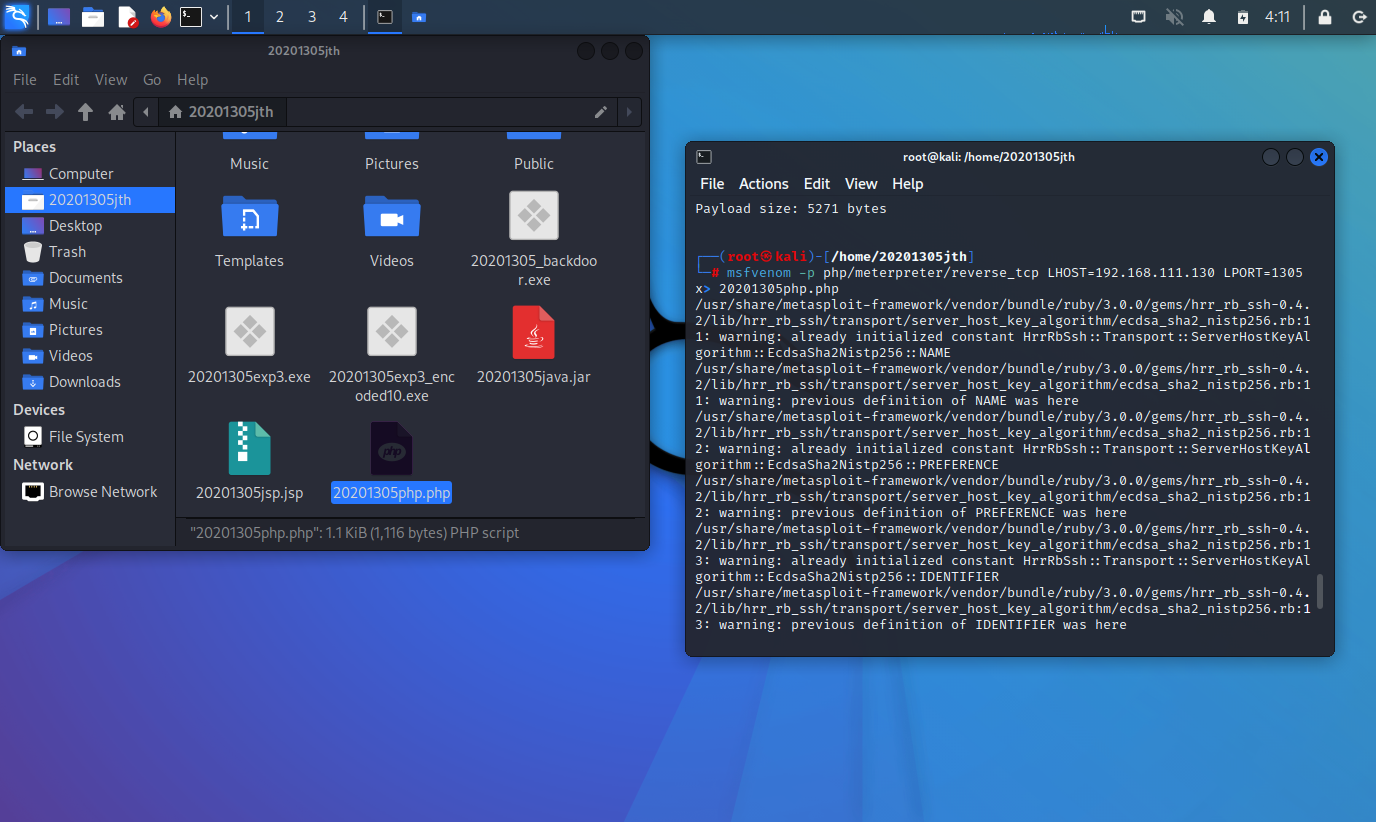Click the Public folder label
The image size is (1376, 822).
tap(534, 164)
